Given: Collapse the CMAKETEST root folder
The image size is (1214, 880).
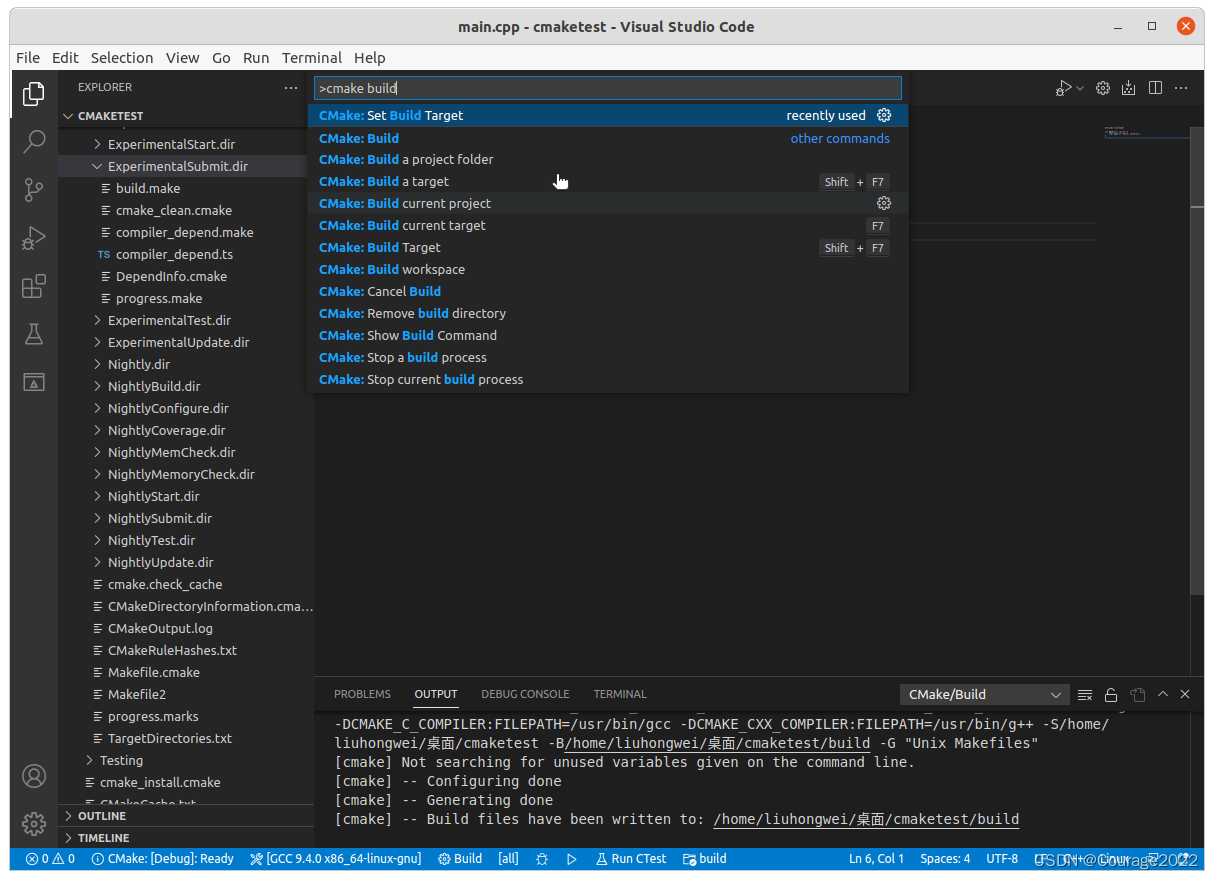Looking at the screenshot, I should tap(69, 116).
